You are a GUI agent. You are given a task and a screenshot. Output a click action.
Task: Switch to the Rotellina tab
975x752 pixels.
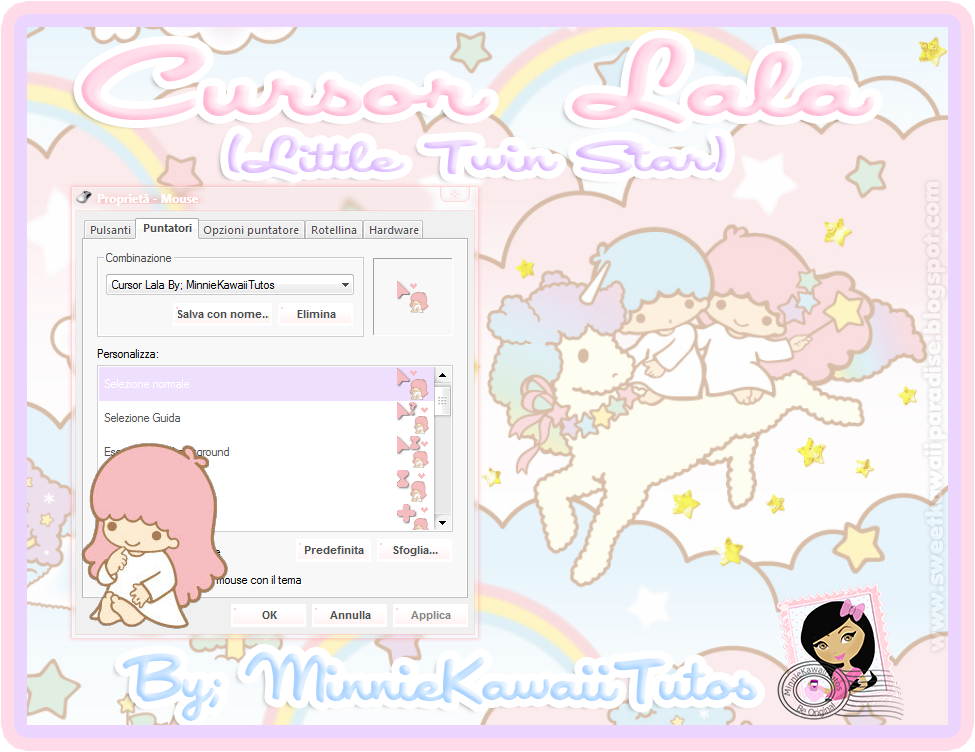[x=333, y=229]
